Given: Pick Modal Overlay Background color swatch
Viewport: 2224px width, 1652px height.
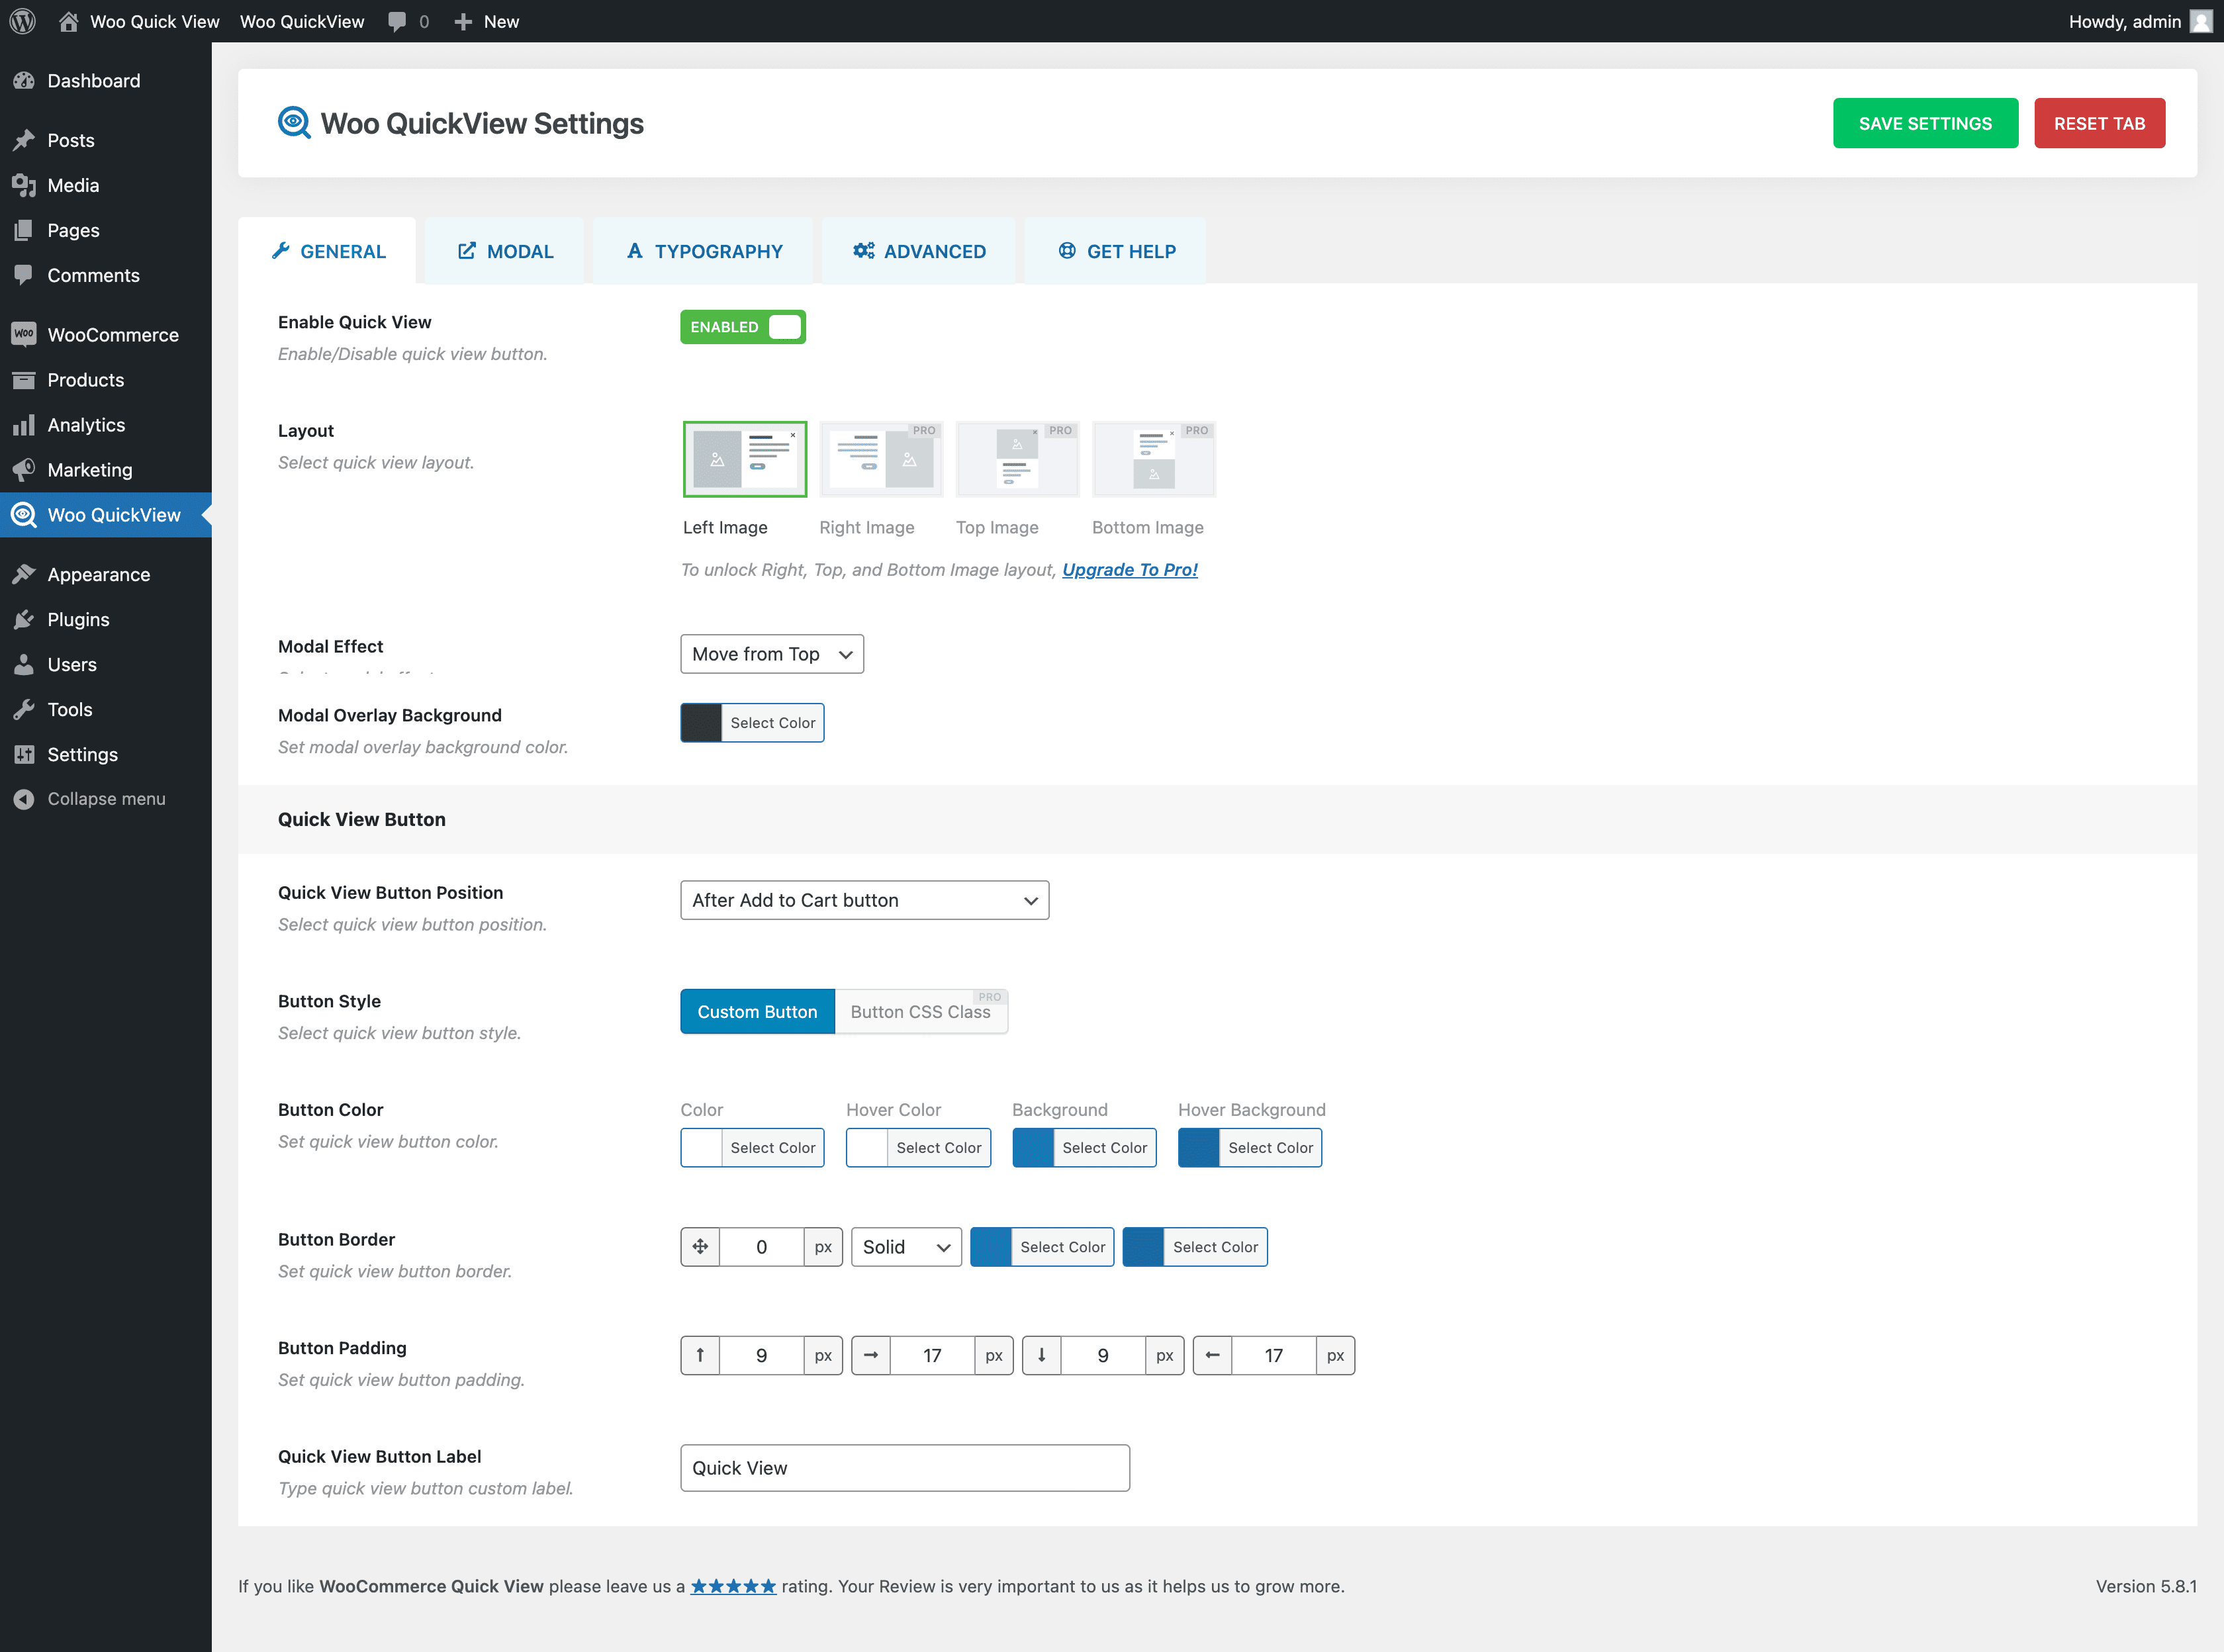Looking at the screenshot, I should [x=701, y=723].
